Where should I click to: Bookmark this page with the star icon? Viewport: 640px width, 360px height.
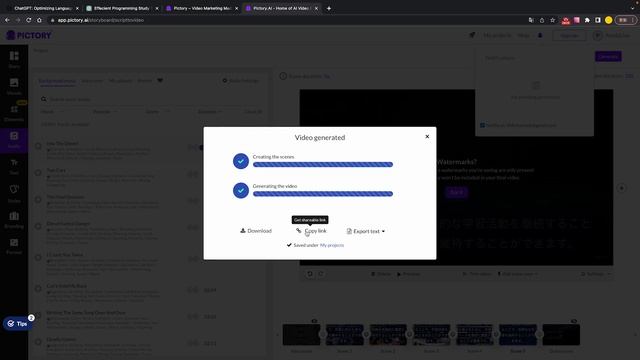[x=552, y=20]
